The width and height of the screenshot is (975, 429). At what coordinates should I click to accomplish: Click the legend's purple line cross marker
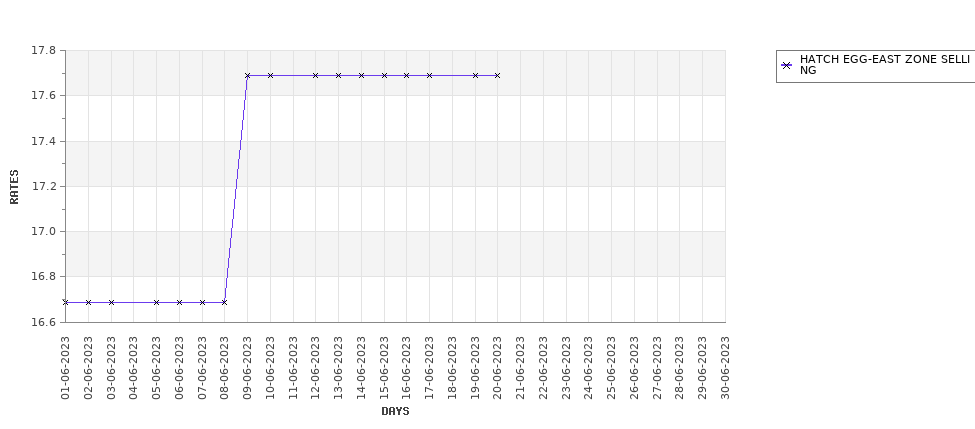click(787, 65)
